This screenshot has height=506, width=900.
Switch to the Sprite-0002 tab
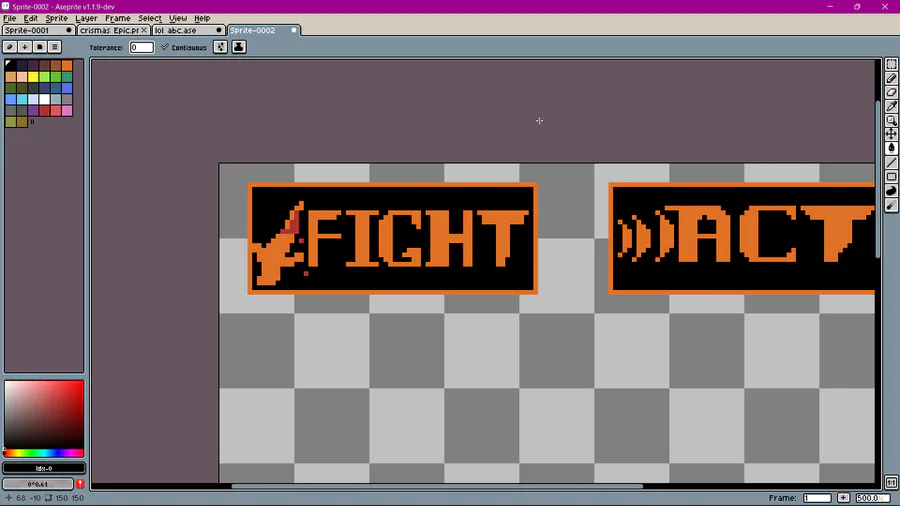click(x=263, y=30)
